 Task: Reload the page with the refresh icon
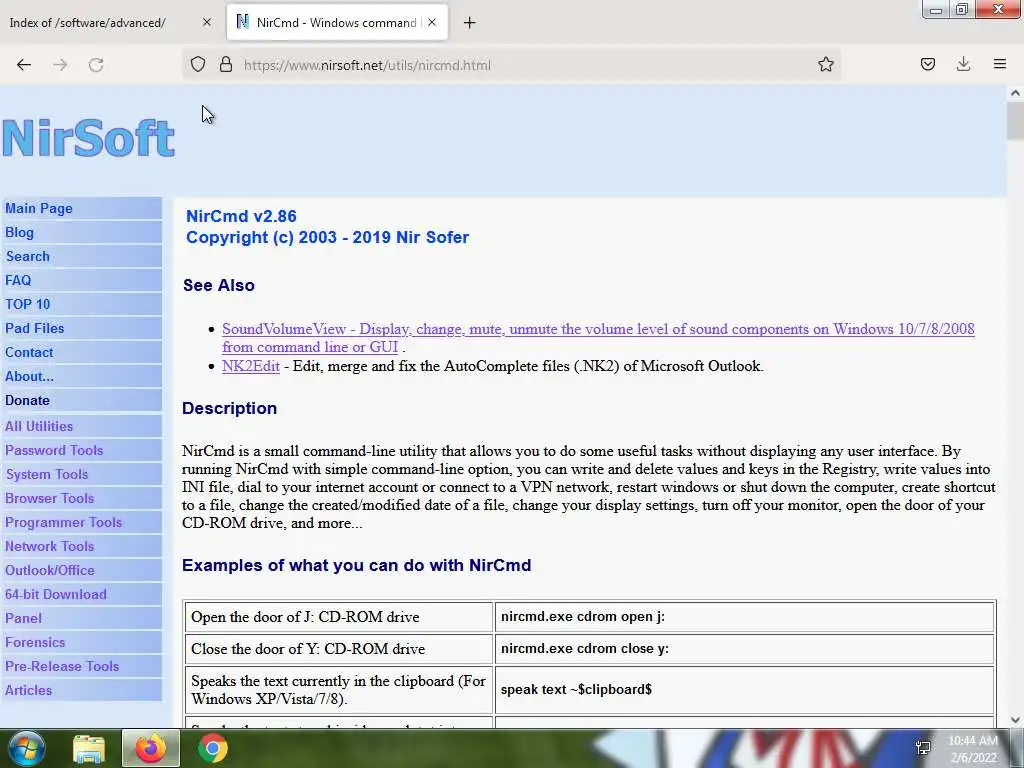tap(96, 65)
